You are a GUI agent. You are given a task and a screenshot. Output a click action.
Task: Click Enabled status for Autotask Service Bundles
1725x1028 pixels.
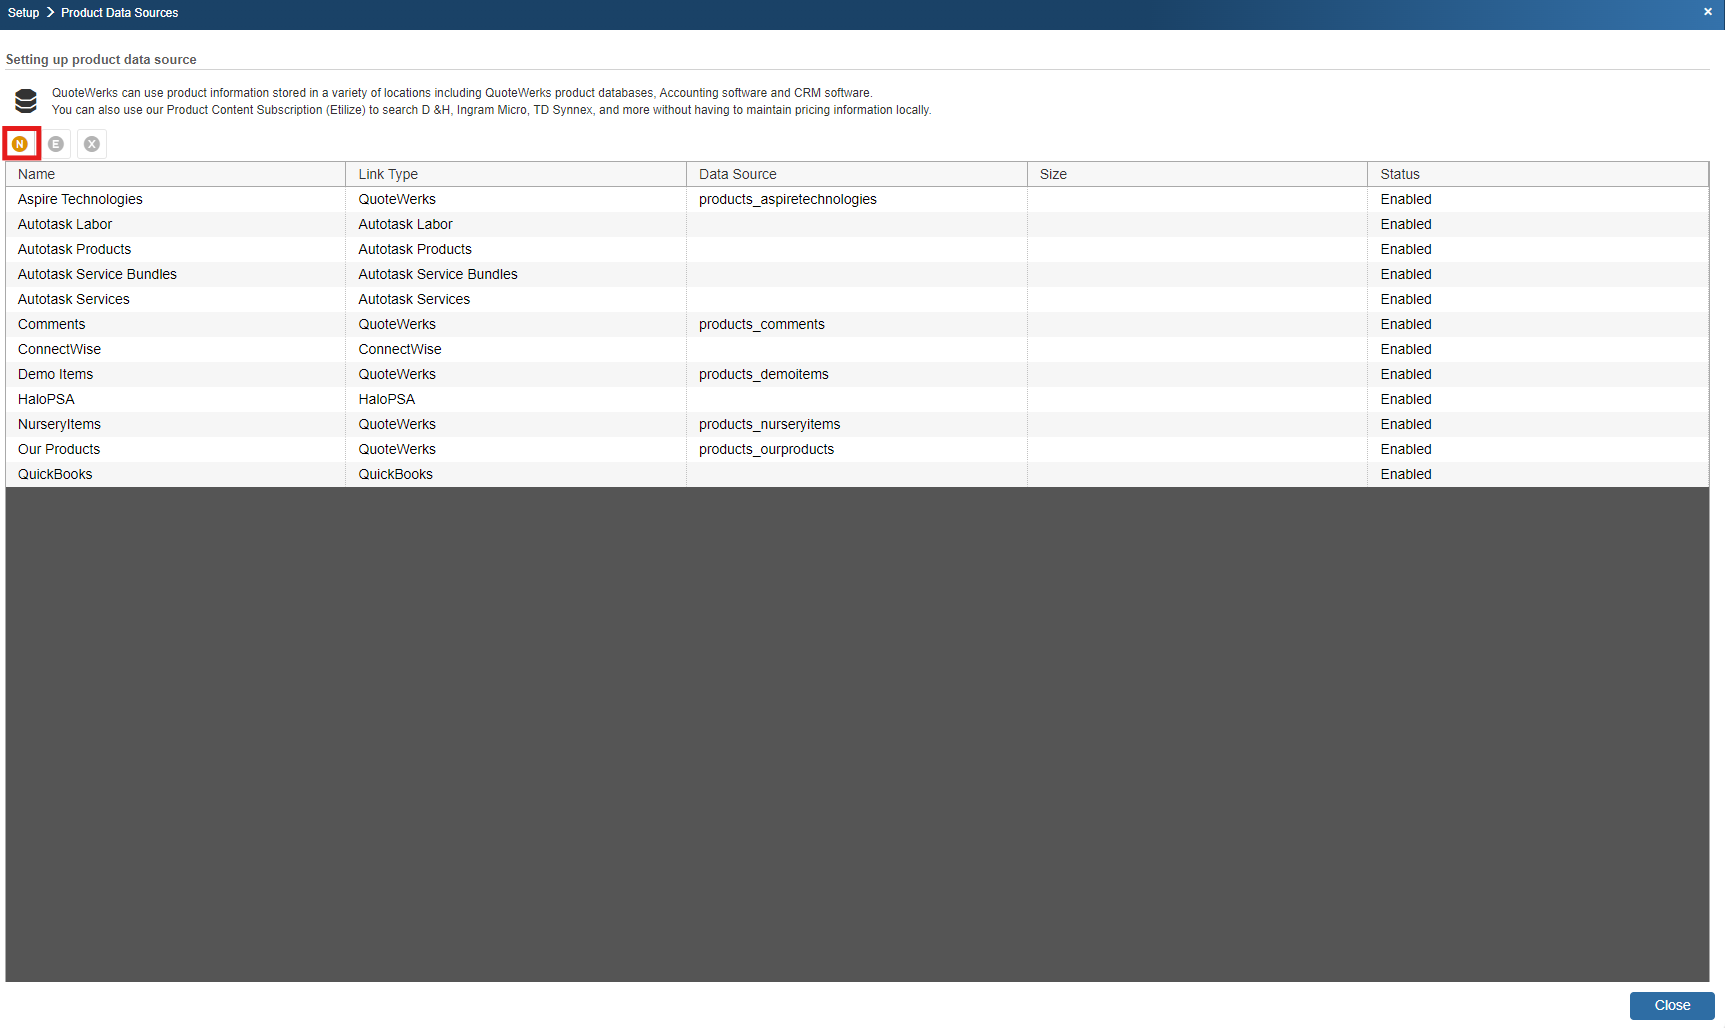click(x=1406, y=274)
